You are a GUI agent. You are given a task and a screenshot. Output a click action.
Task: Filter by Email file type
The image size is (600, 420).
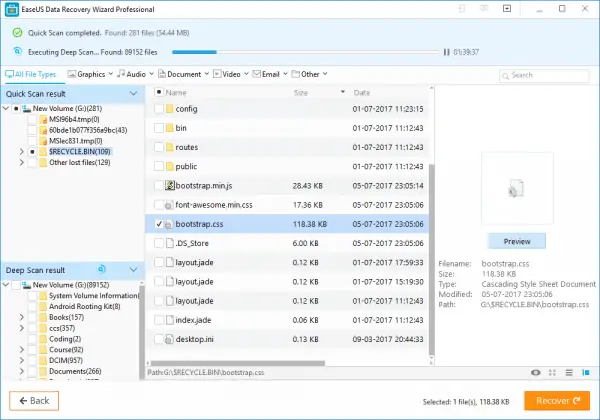click(x=266, y=74)
